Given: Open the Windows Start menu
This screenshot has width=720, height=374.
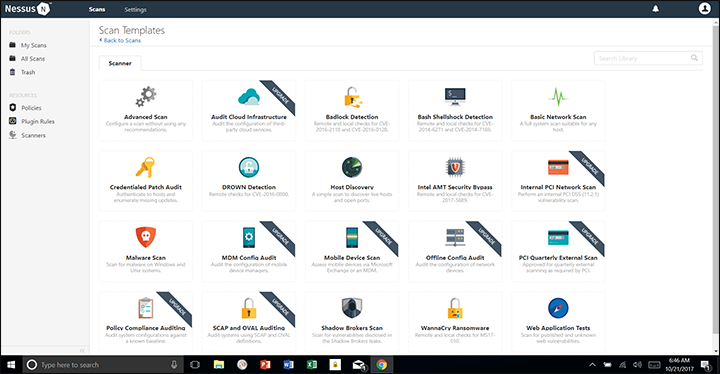Looking at the screenshot, I should click(11, 365).
